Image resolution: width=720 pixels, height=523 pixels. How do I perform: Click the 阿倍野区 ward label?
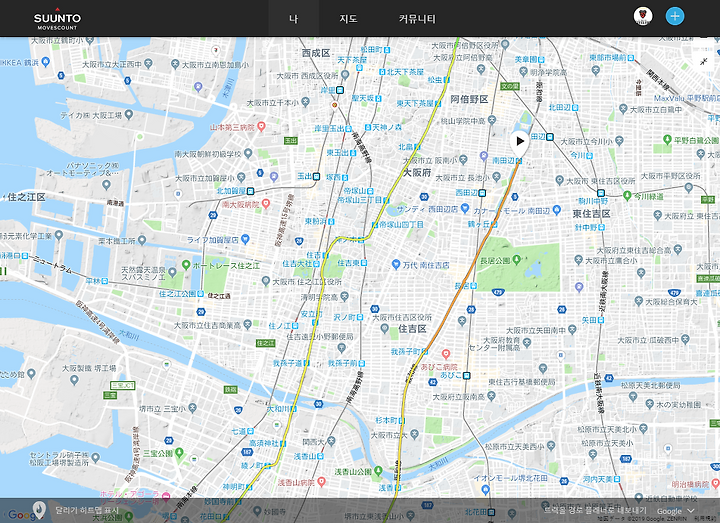click(x=469, y=99)
